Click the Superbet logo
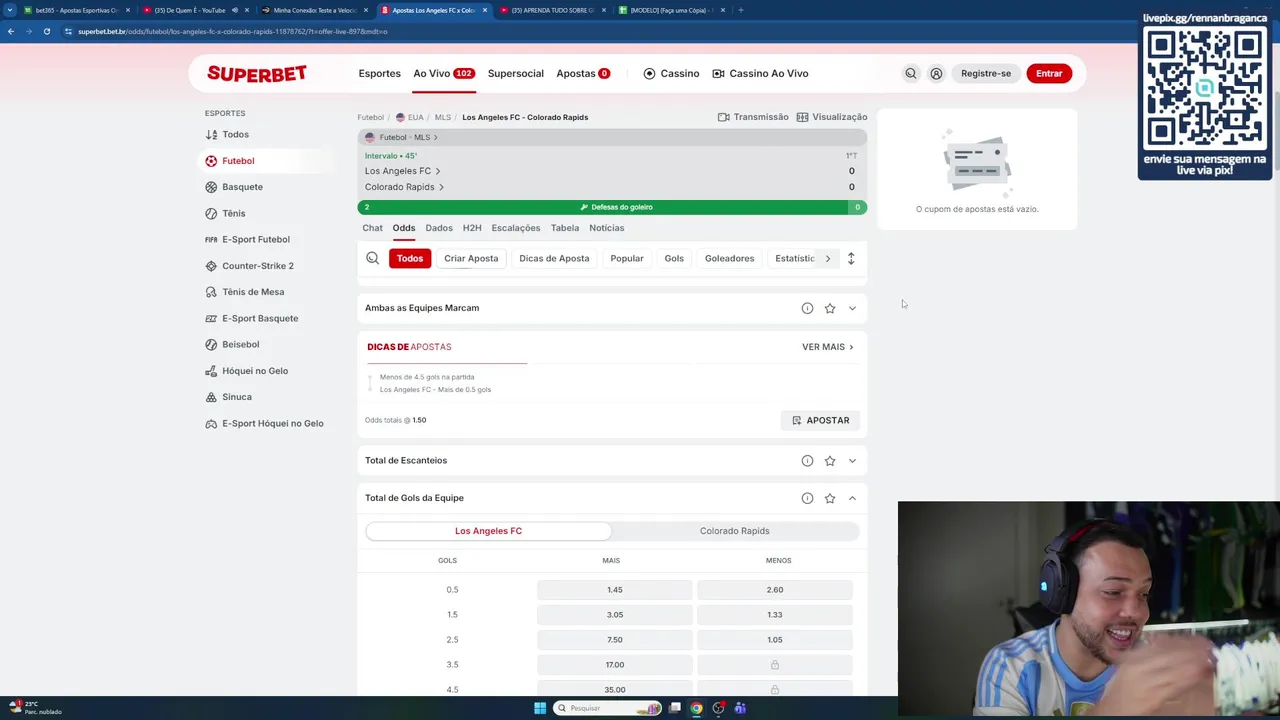Viewport: 1280px width, 720px height. 257,73
